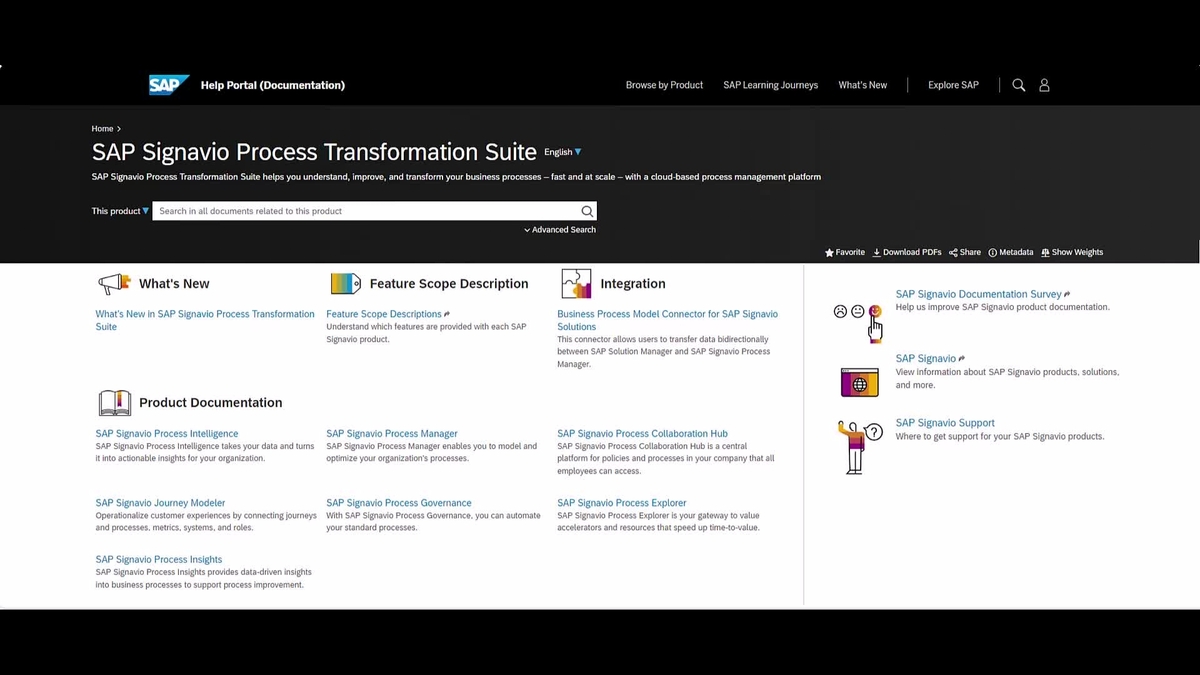1200x675 pixels.
Task: Open the English language dropdown
Action: click(562, 152)
